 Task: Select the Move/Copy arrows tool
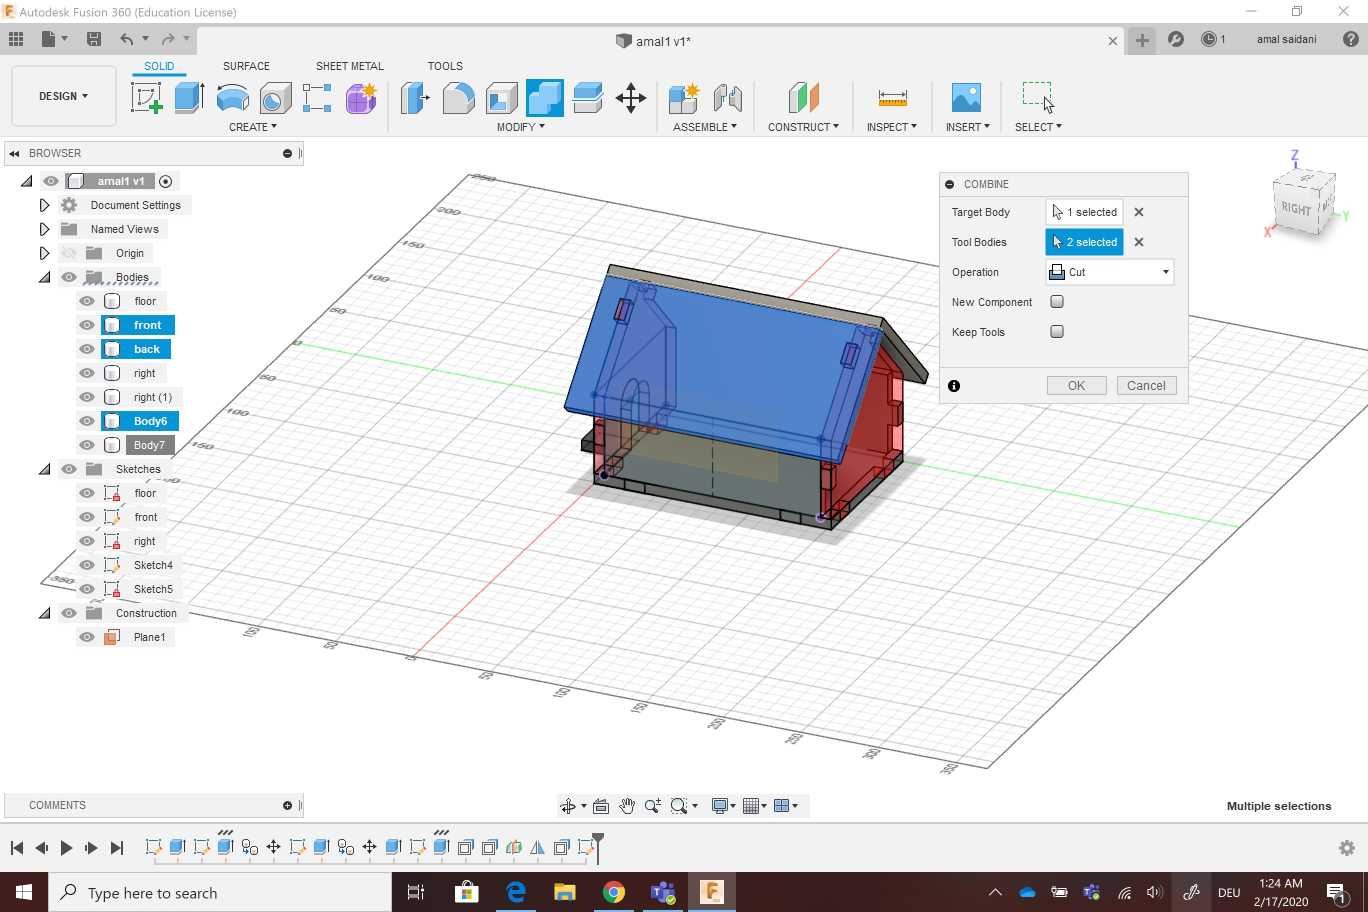pyautogui.click(x=630, y=98)
